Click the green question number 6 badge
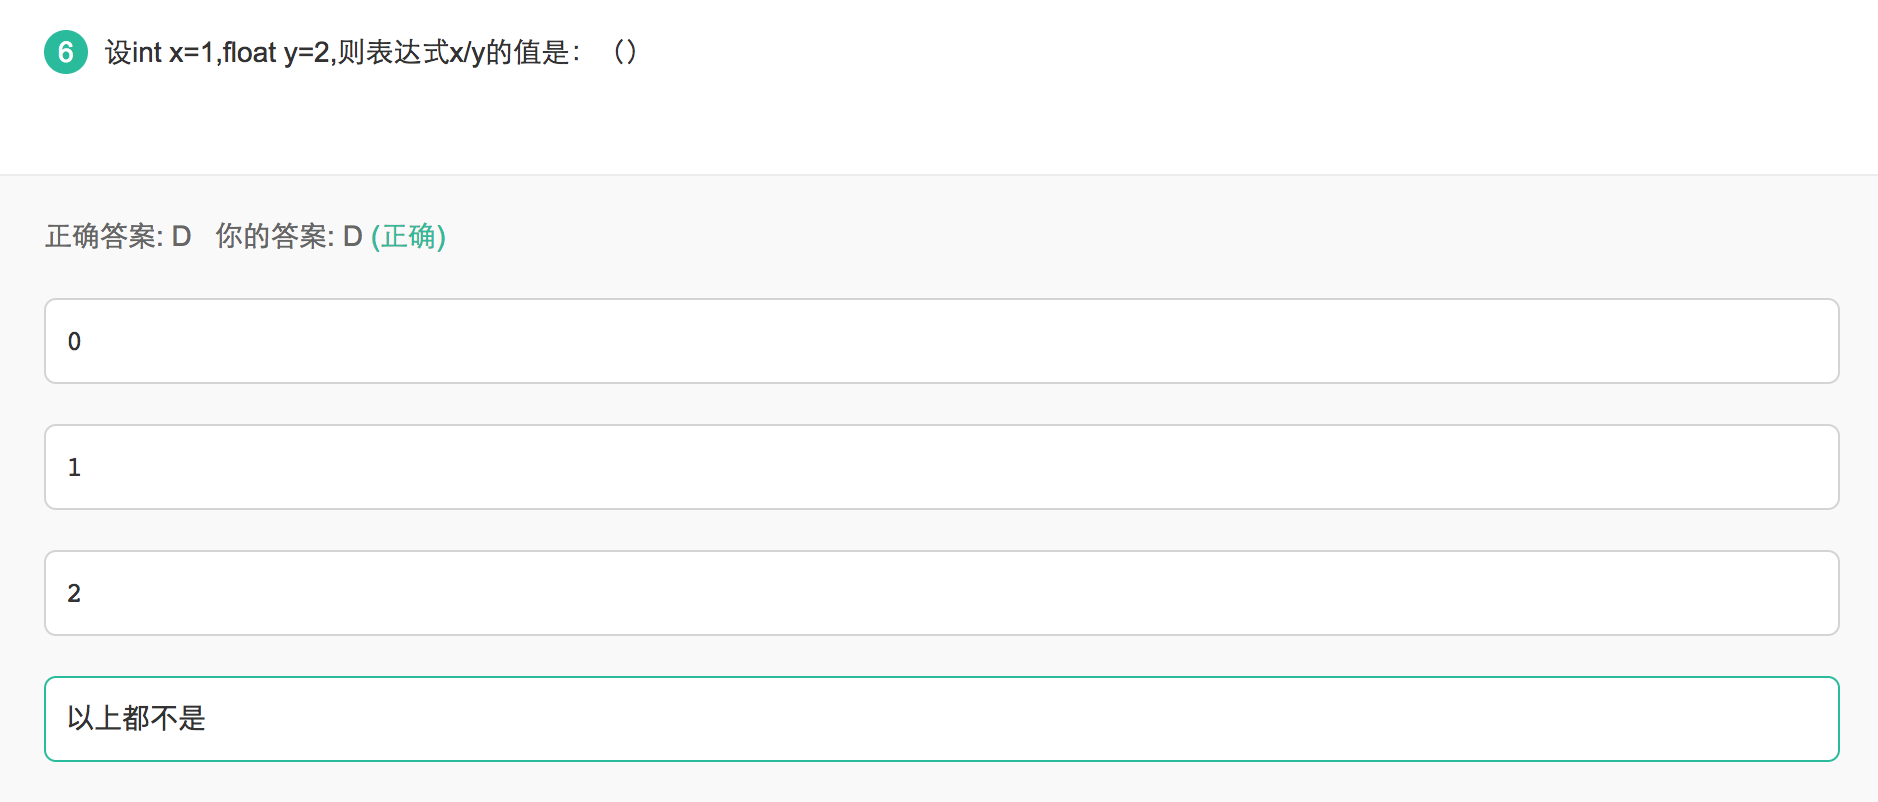 66,52
